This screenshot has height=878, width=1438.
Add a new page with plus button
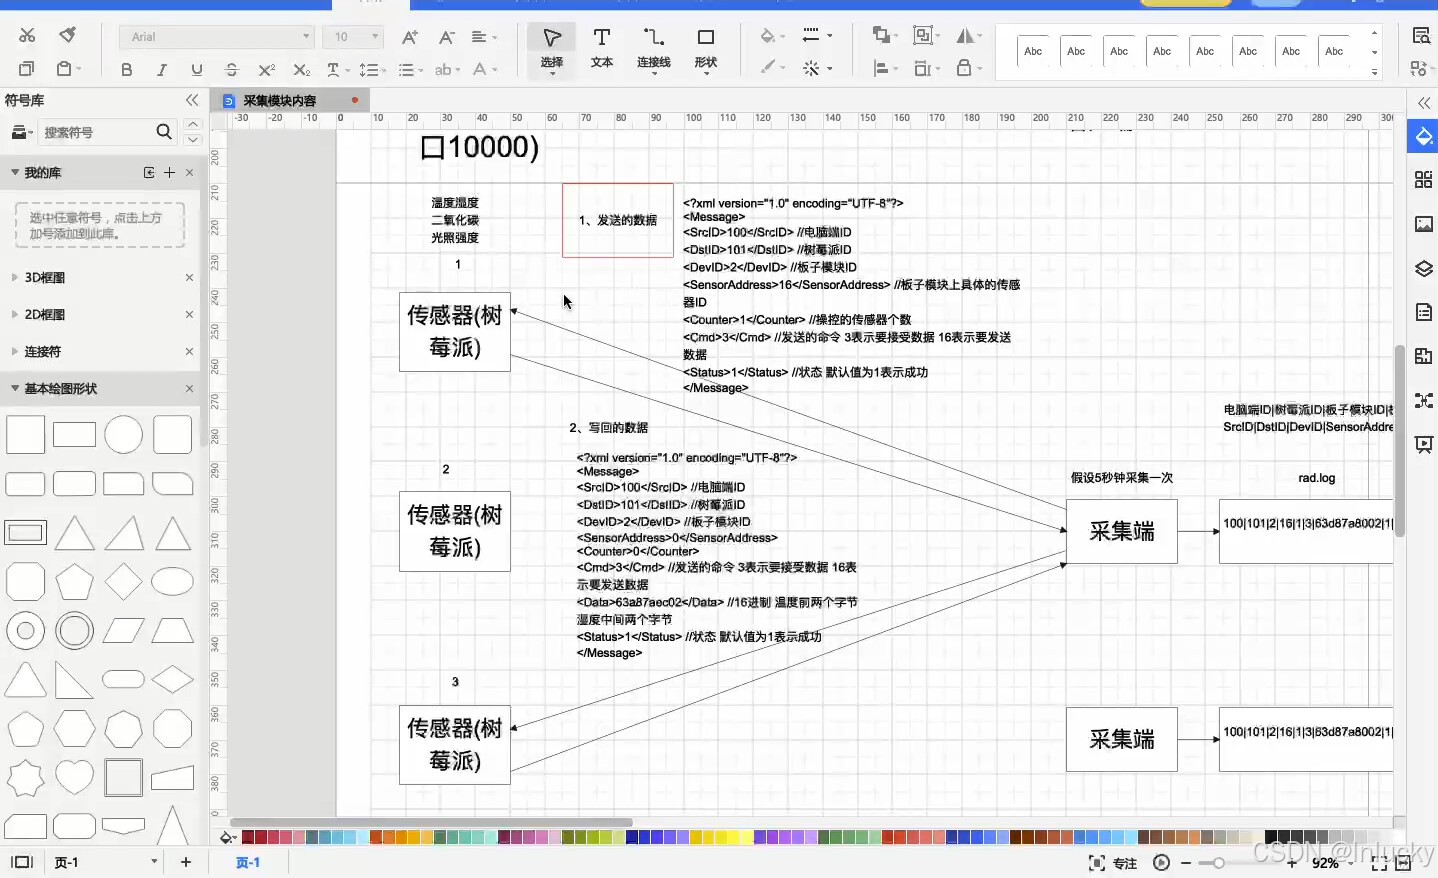185,862
